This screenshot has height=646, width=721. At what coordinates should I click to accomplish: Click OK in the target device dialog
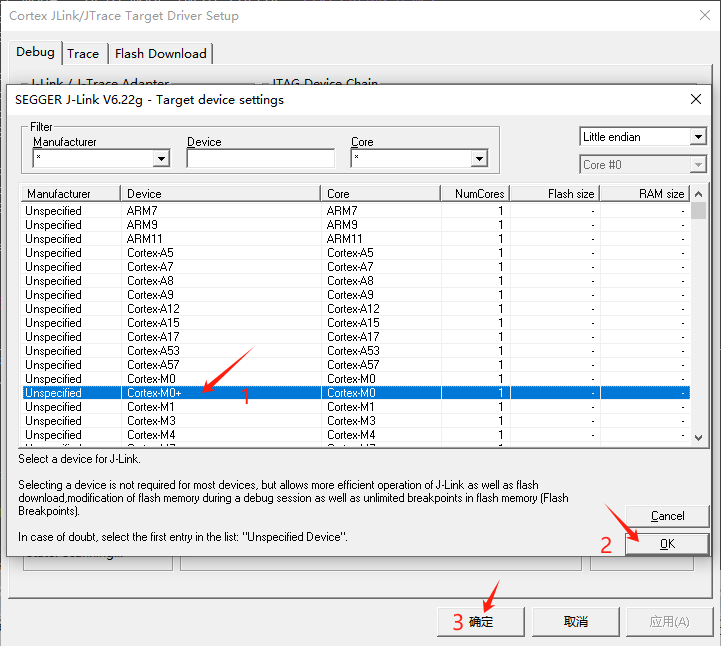[x=667, y=544]
